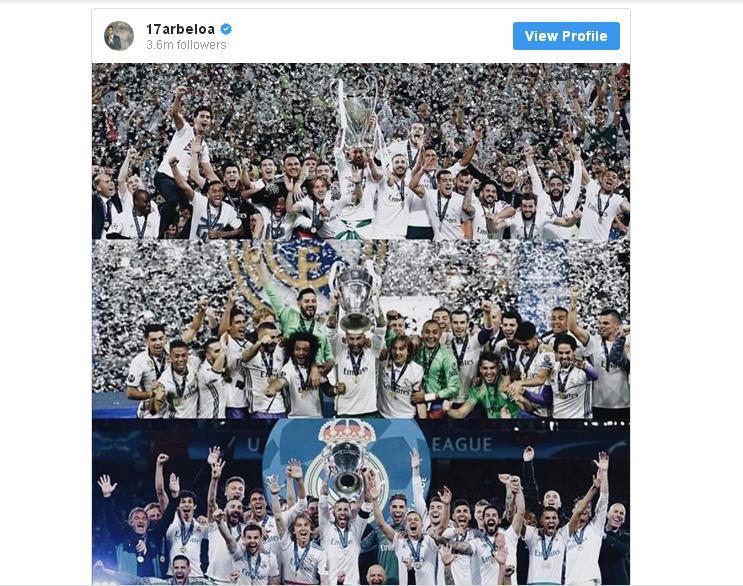The image size is (743, 586).
Task: Click the 17arbeloa profile avatar
Action: pyautogui.click(x=119, y=36)
